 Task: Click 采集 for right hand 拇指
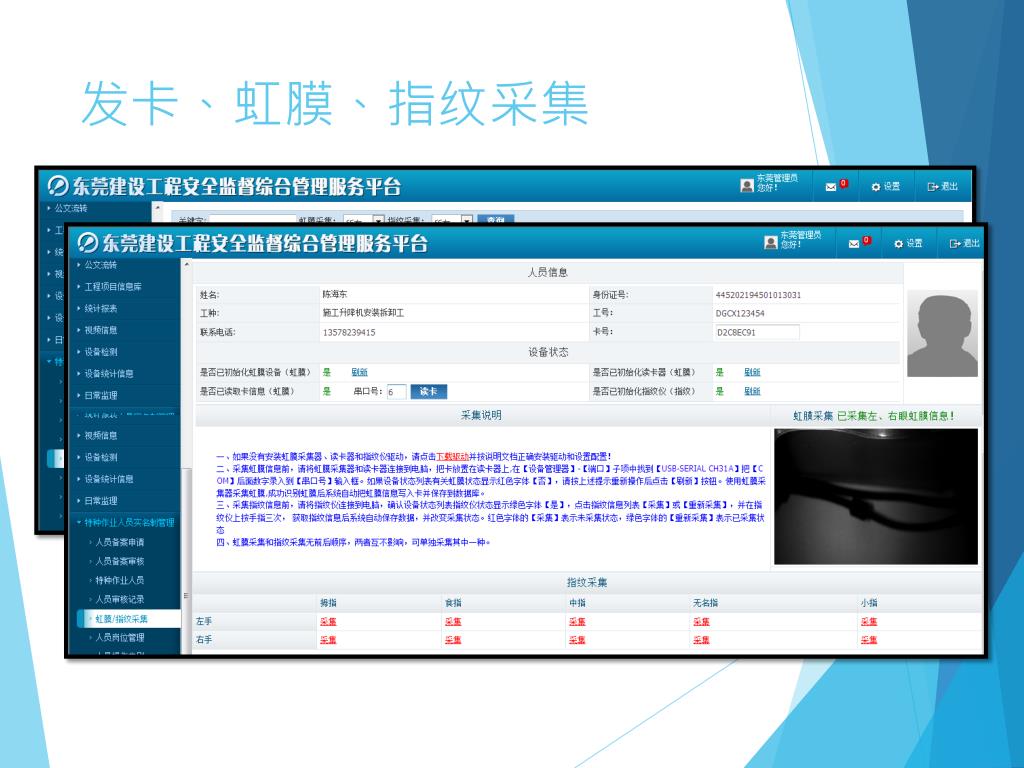point(328,639)
